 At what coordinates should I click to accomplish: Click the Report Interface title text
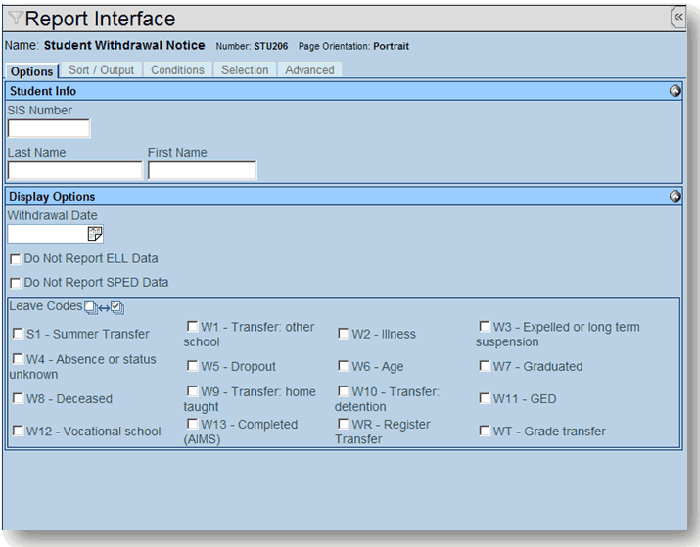100,19
